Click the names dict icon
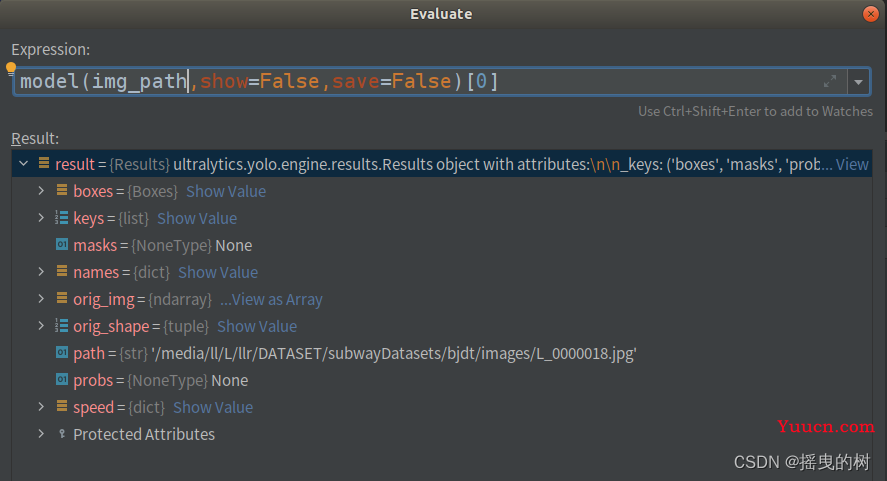This screenshot has height=481, width=887. coord(62,272)
